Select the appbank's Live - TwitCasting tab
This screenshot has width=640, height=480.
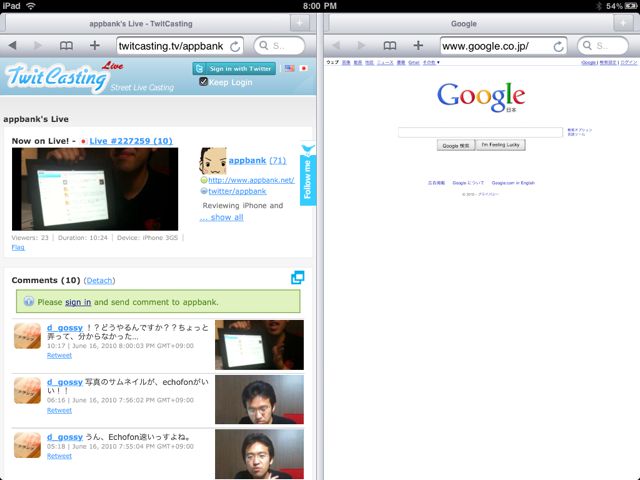(x=141, y=24)
